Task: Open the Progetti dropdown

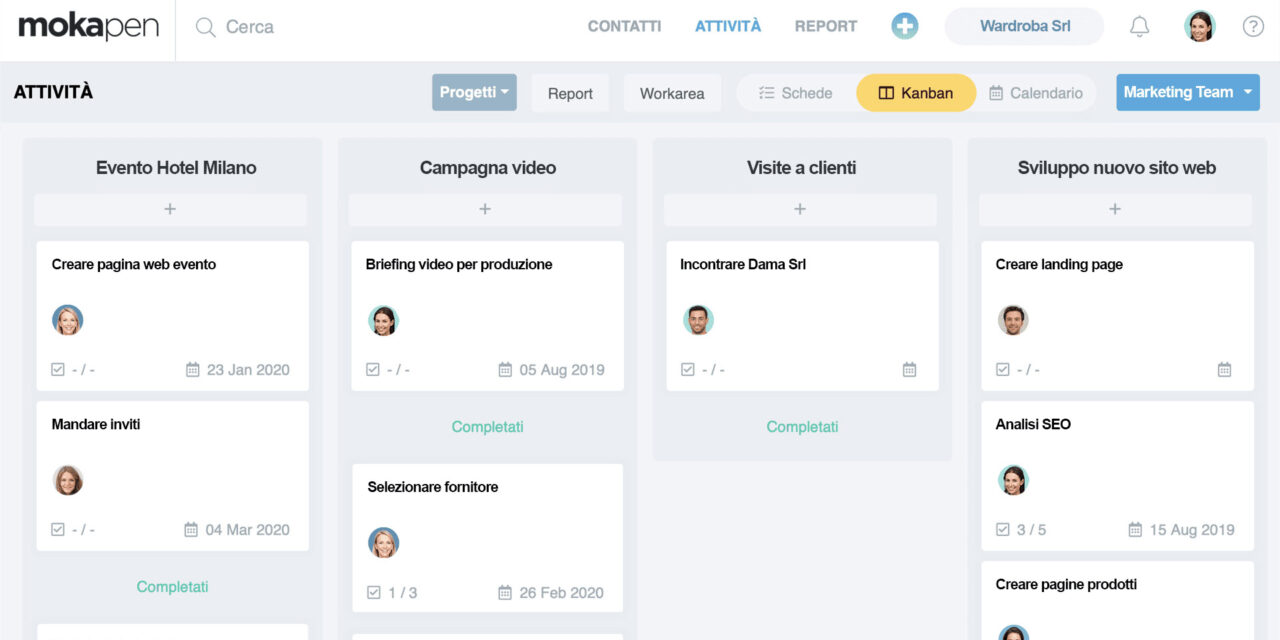Action: pyautogui.click(x=474, y=91)
